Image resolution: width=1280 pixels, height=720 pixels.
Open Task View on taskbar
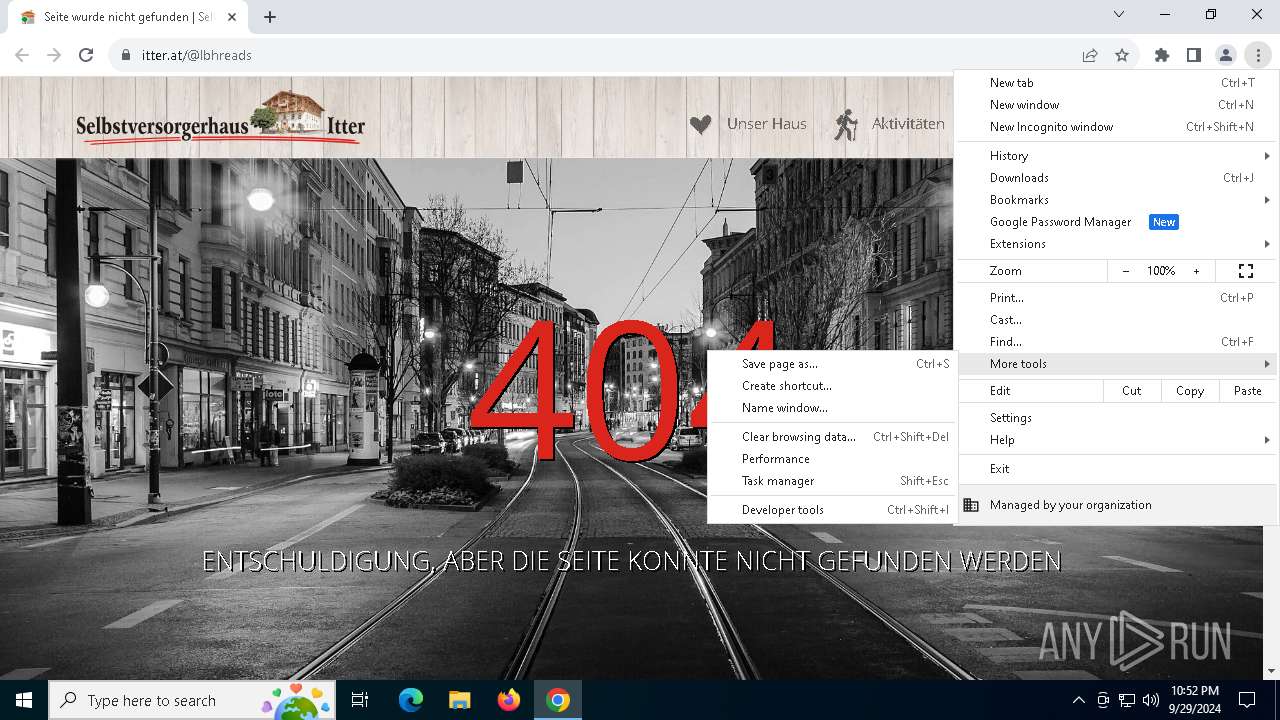coord(360,700)
